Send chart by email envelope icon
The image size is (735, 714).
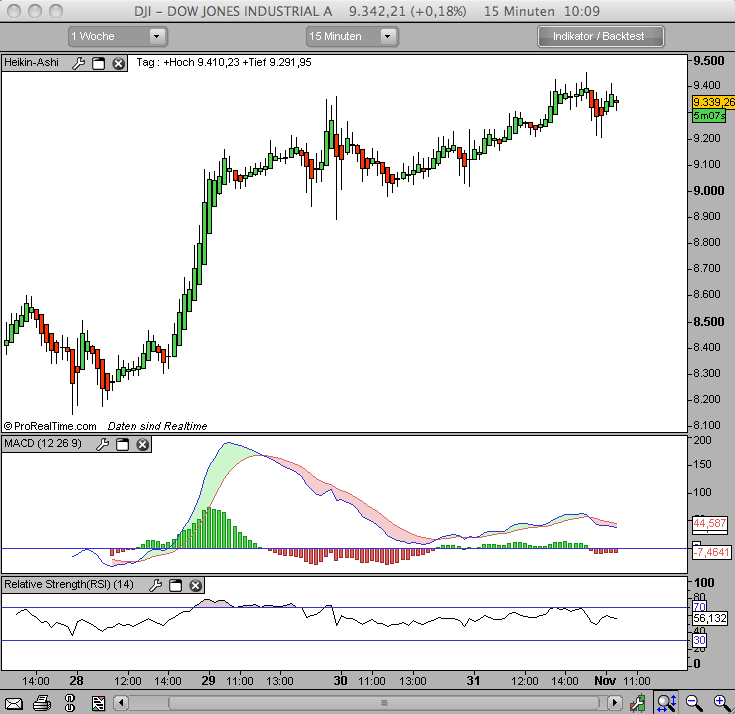14,703
